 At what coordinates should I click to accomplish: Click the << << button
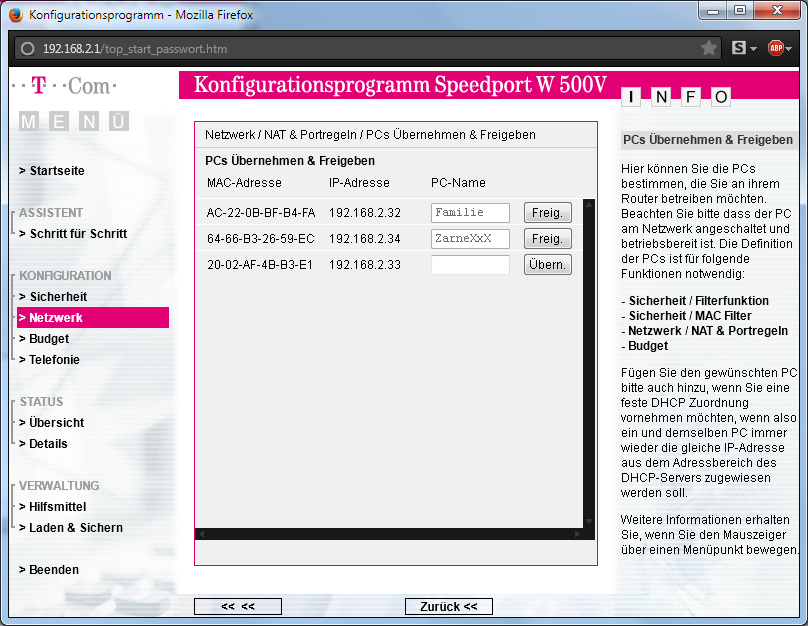pyautogui.click(x=238, y=606)
